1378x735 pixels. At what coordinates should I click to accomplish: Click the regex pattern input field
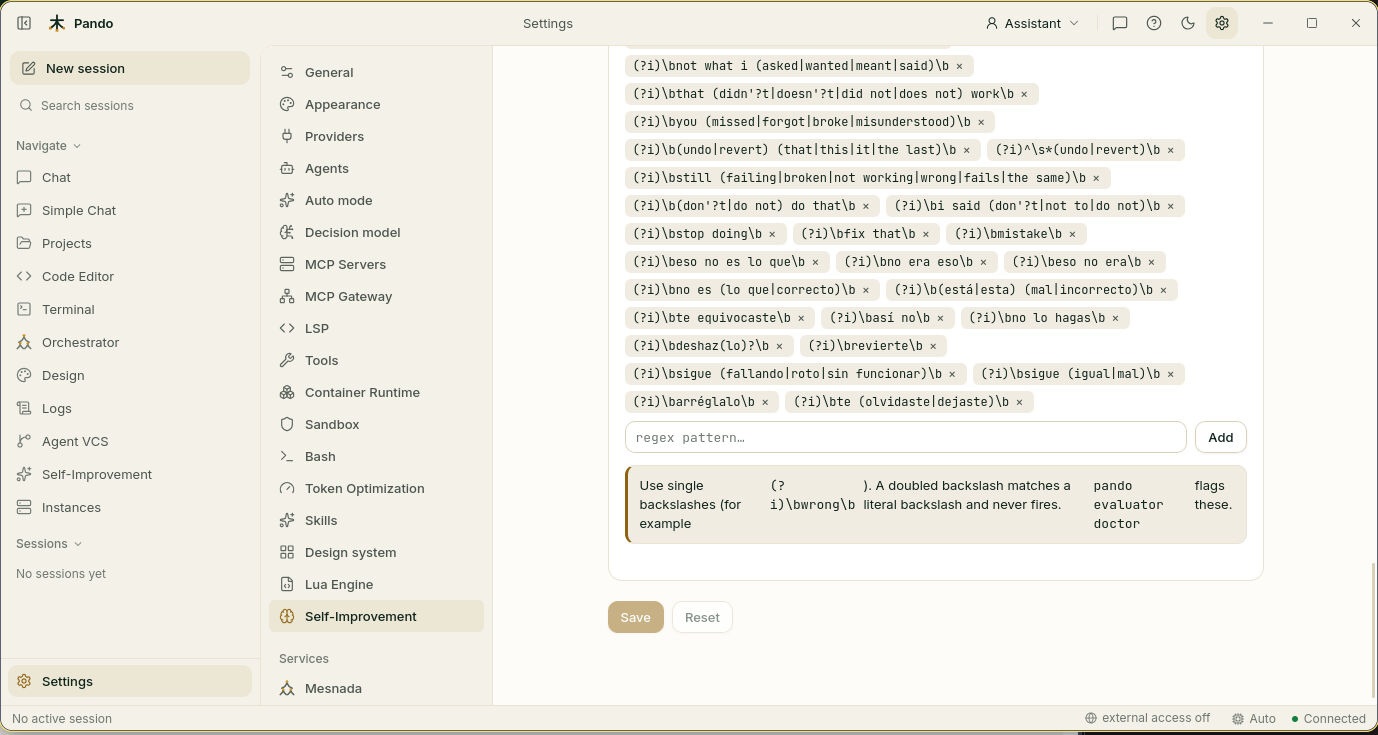[x=905, y=437]
